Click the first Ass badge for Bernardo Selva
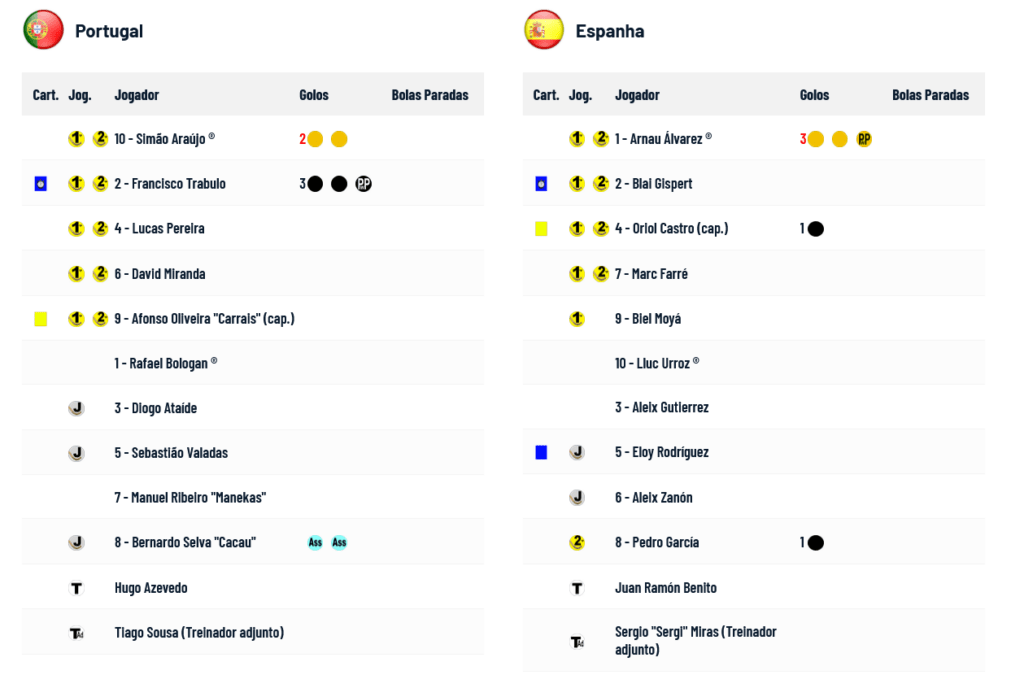This screenshot has width=1024, height=675. [315, 542]
